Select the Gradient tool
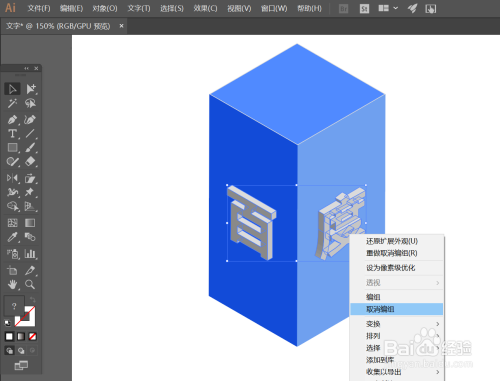Screen dimensions: 500x381 coord(30,223)
